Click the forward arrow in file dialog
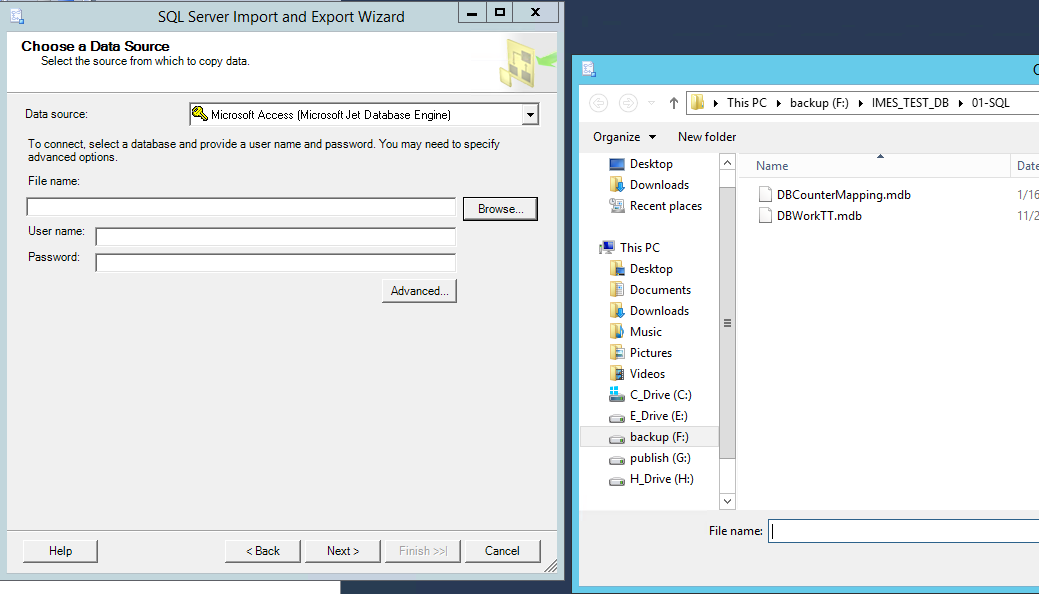The height and width of the screenshot is (594, 1039). pos(628,103)
